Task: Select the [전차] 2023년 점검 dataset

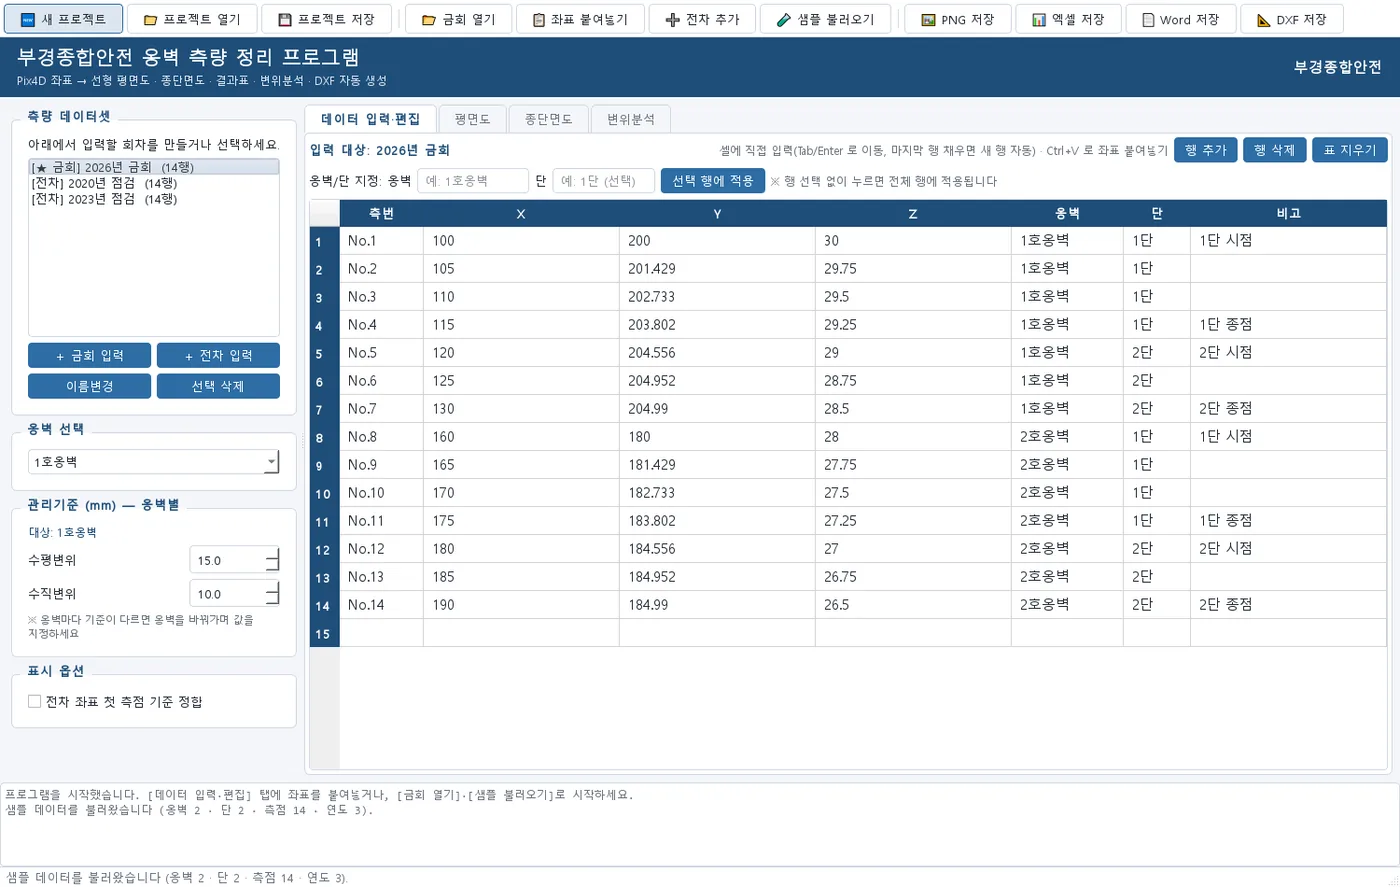Action: click(154, 199)
